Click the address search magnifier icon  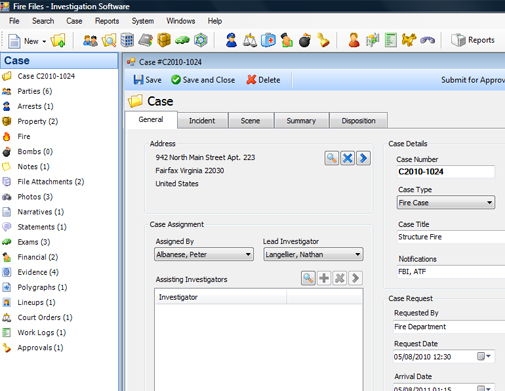coord(332,158)
